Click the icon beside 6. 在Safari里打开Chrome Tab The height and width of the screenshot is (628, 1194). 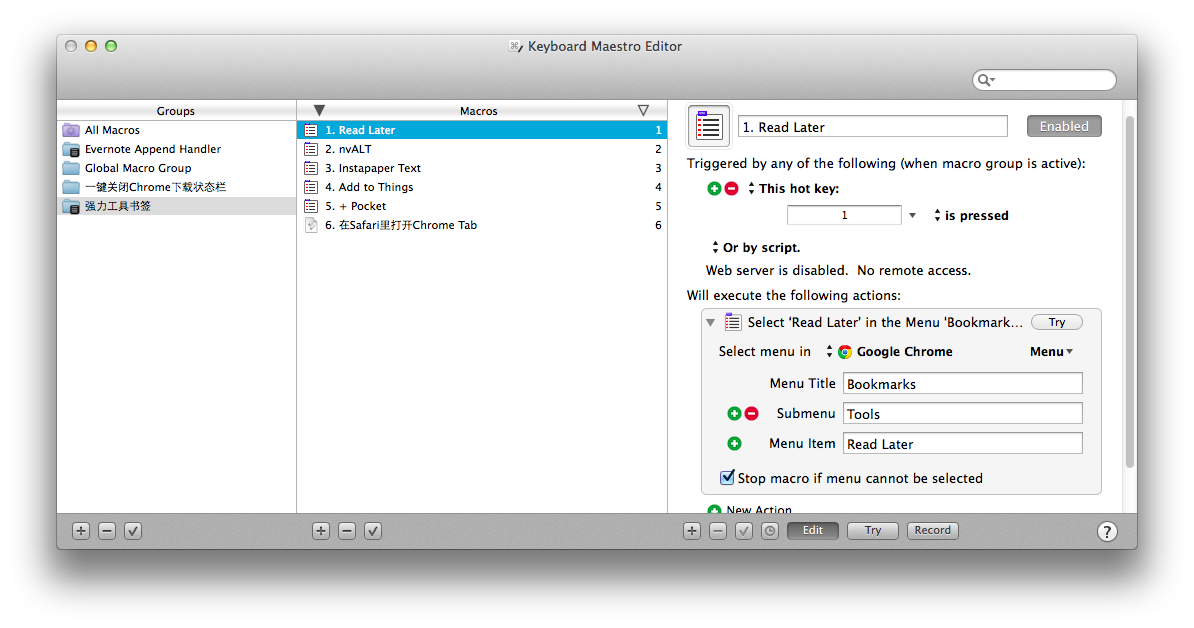[311, 225]
